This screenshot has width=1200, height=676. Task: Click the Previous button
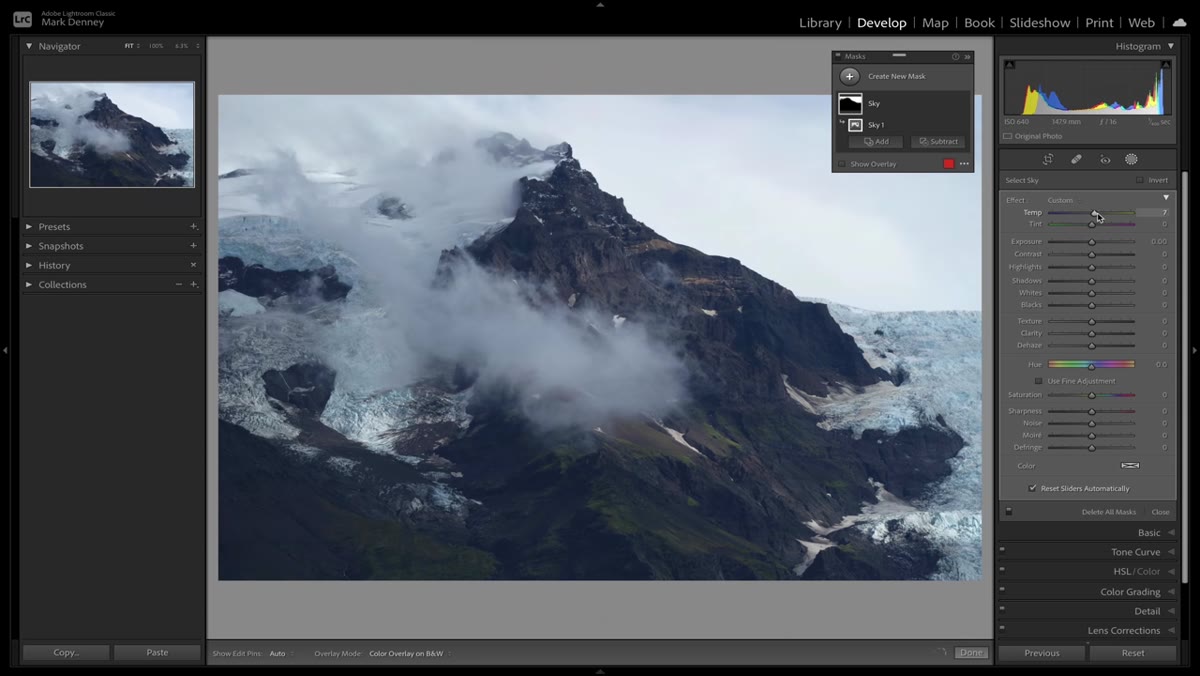coord(1041,653)
